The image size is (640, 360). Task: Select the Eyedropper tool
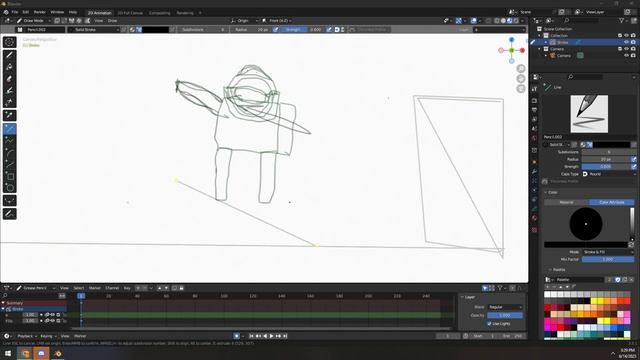pyautogui.click(x=9, y=115)
